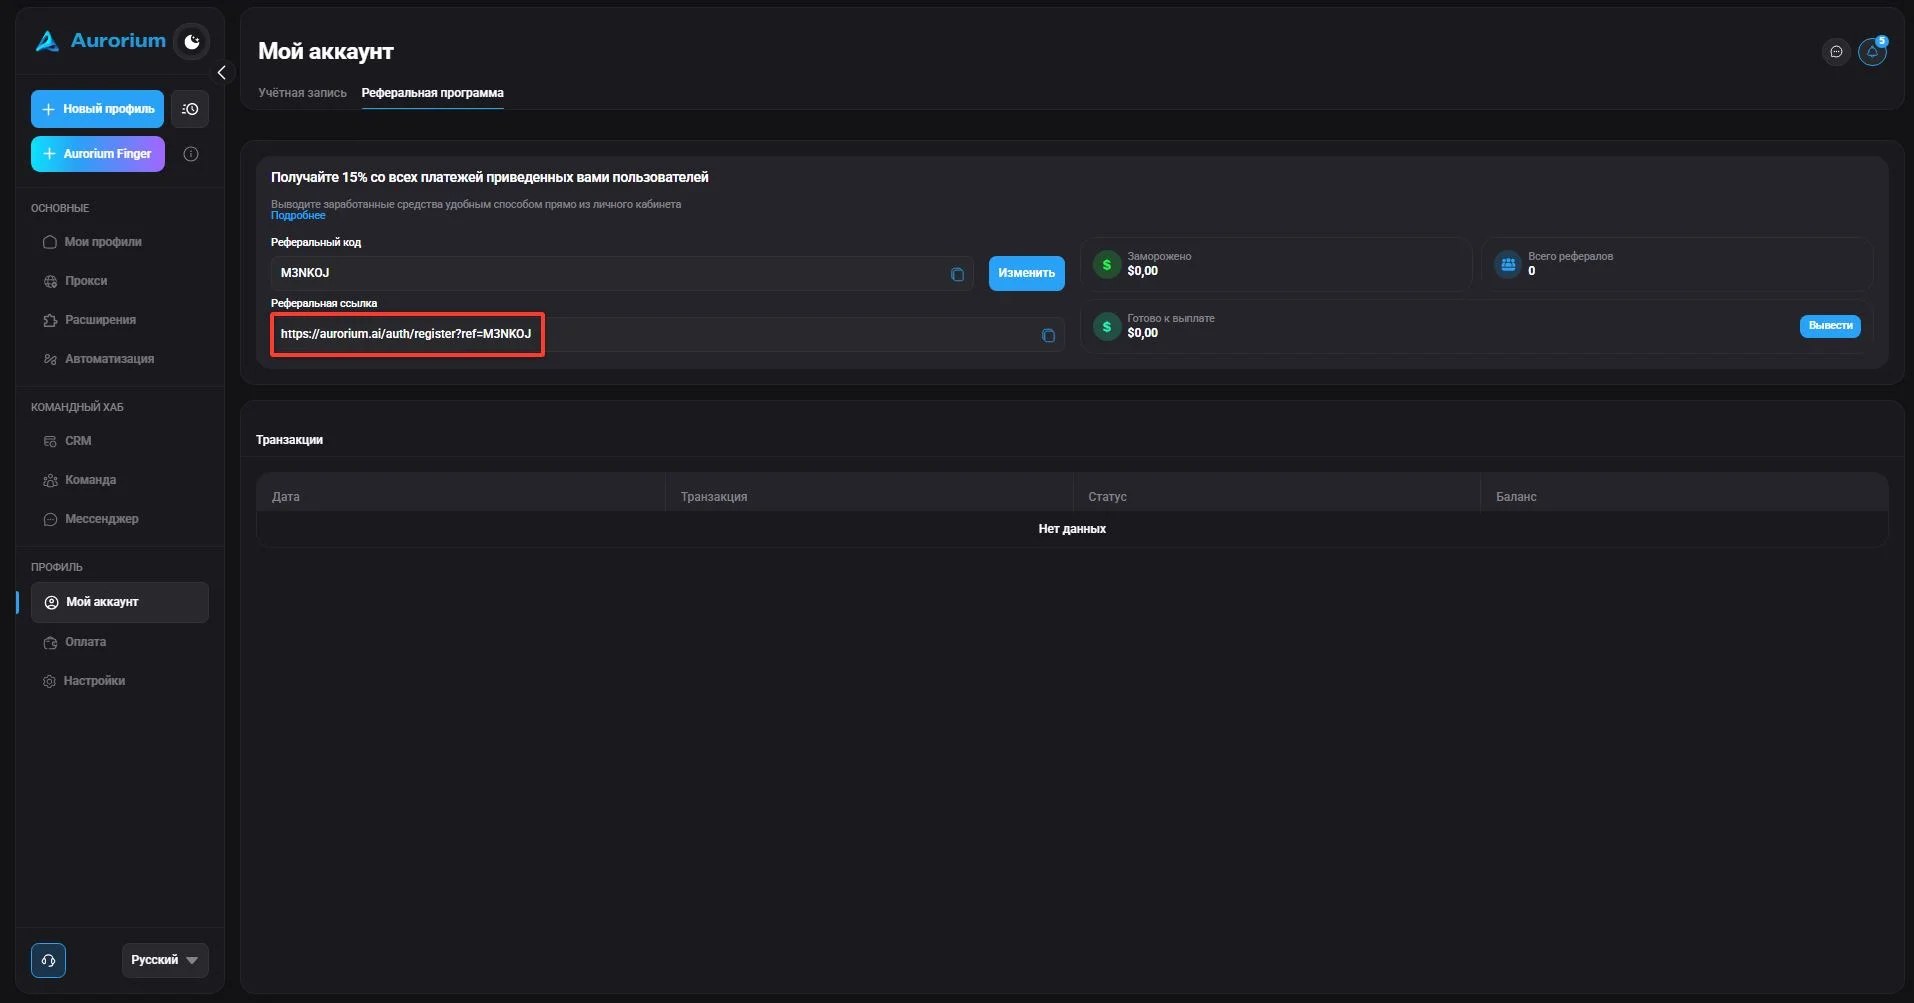
Task: Copy the referral code M3NKOJ with the copy icon
Action: tap(957, 274)
